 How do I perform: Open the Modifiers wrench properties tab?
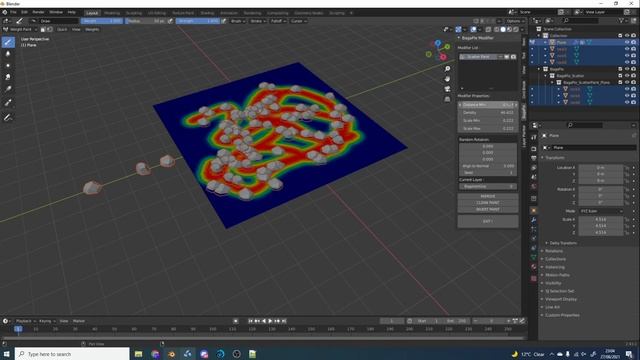534,220
